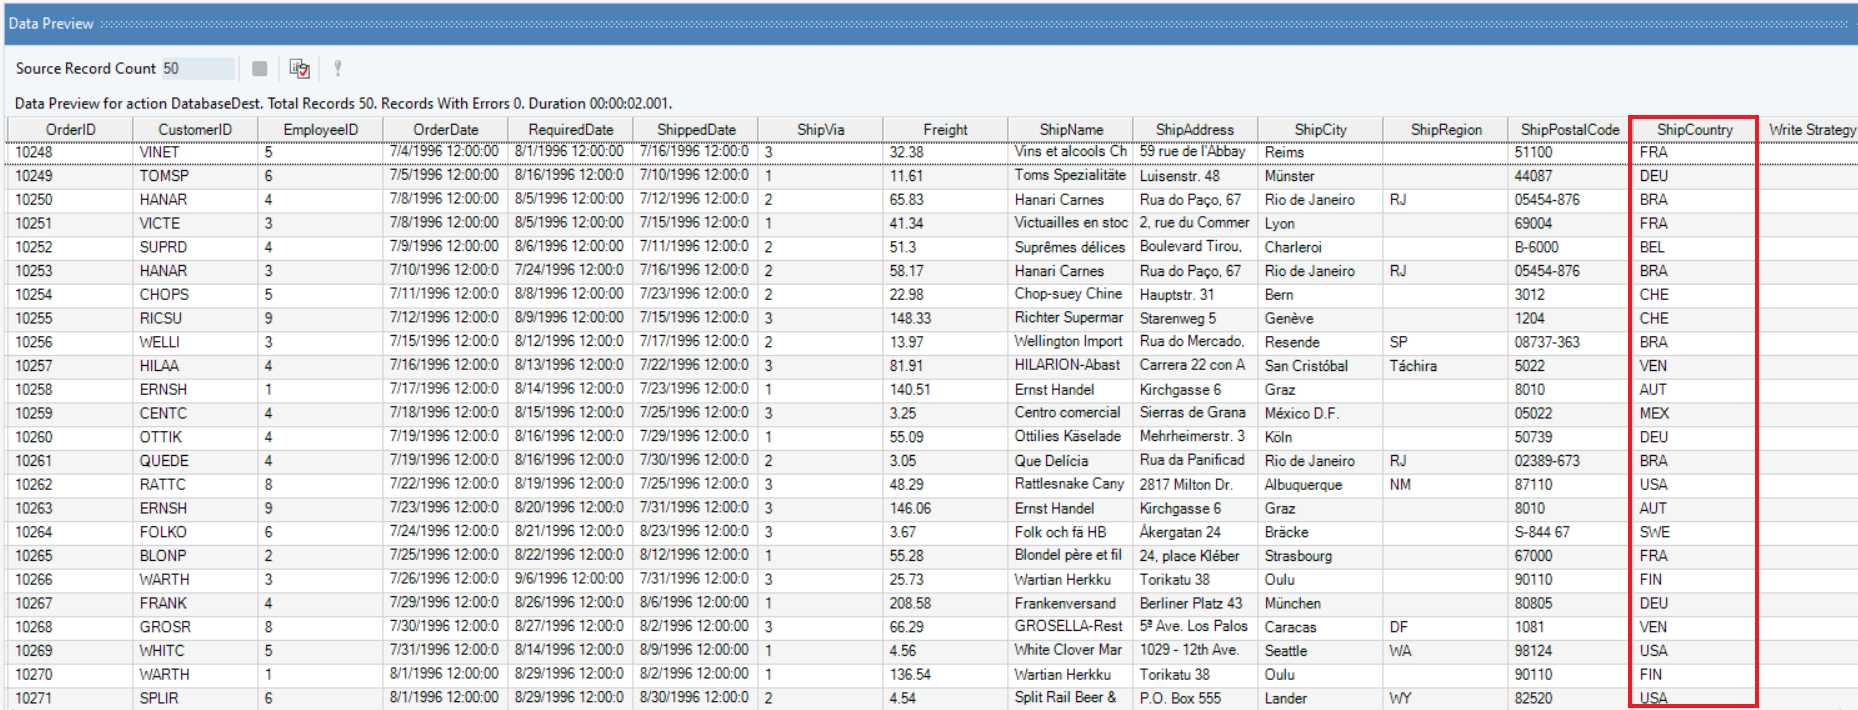Click the gray exclamation mark icon
The height and width of the screenshot is (710, 1858).
click(x=338, y=69)
